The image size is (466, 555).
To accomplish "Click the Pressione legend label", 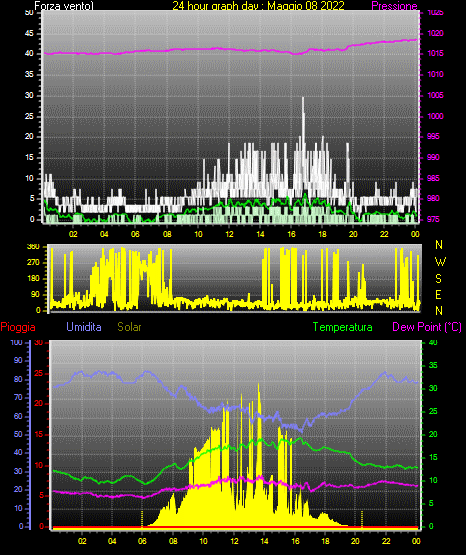I will (394, 6).
